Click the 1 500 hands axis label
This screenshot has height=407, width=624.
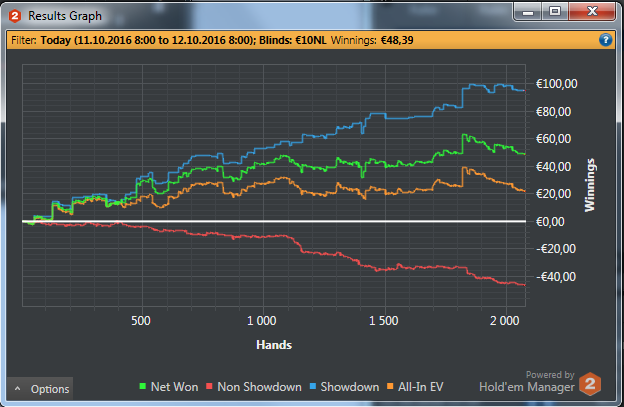click(383, 321)
